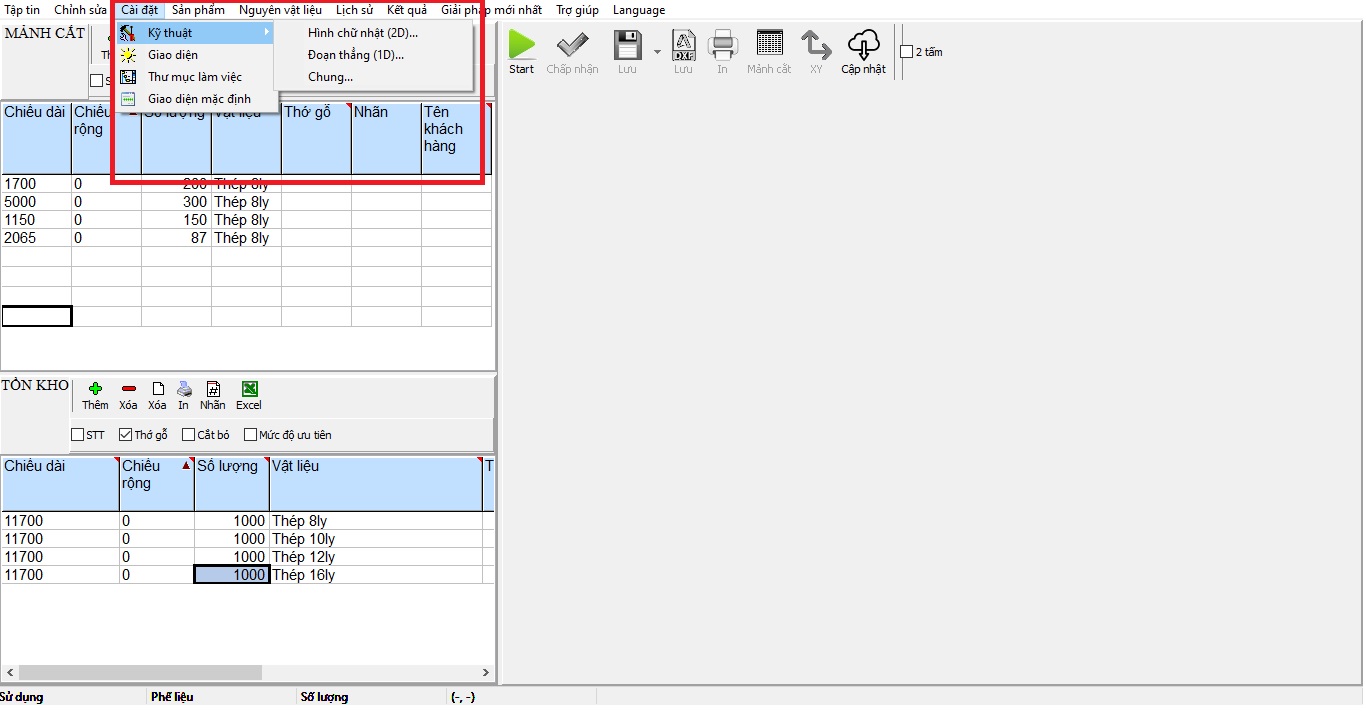Click the red minus Xóa icon
This screenshot has width=1366, height=726.
(128, 389)
